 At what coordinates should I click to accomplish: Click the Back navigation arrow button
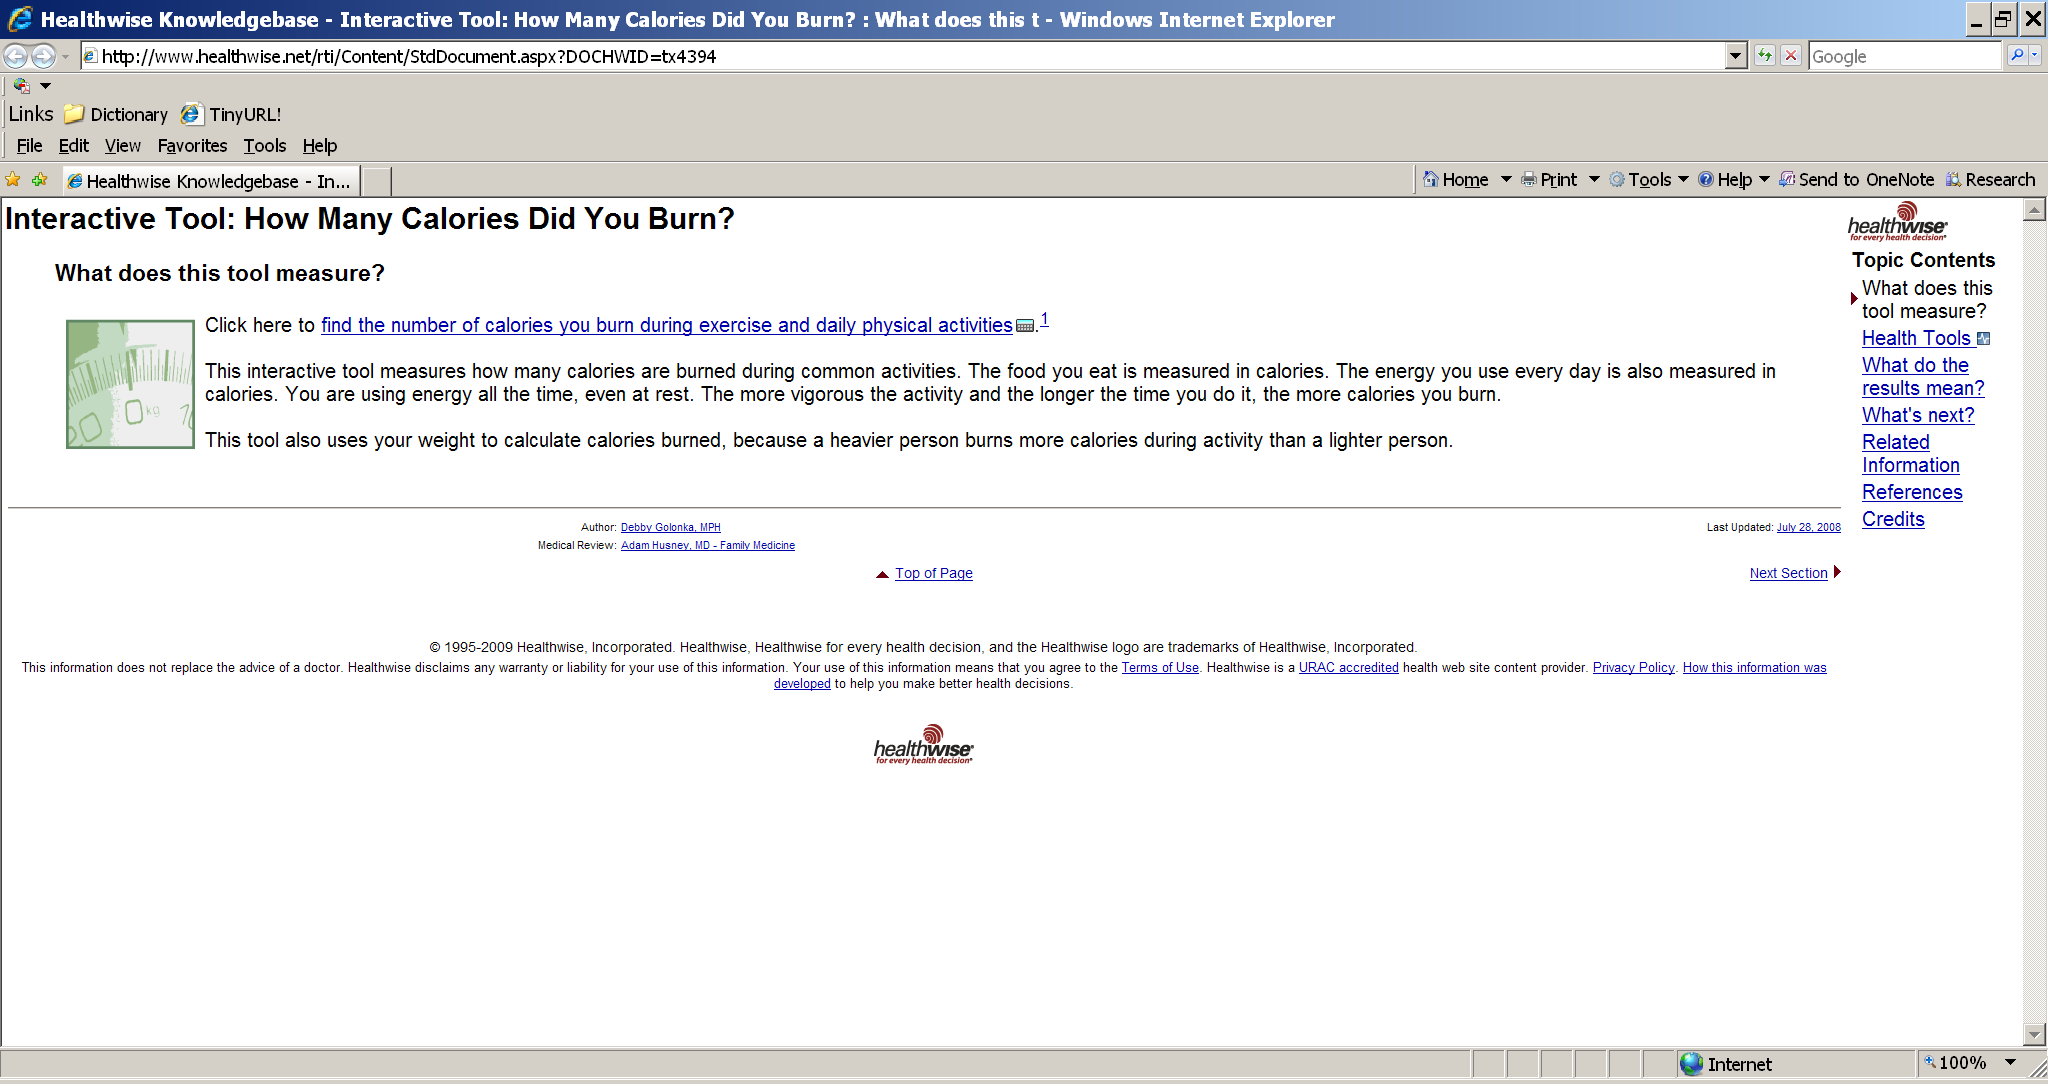click(16, 56)
